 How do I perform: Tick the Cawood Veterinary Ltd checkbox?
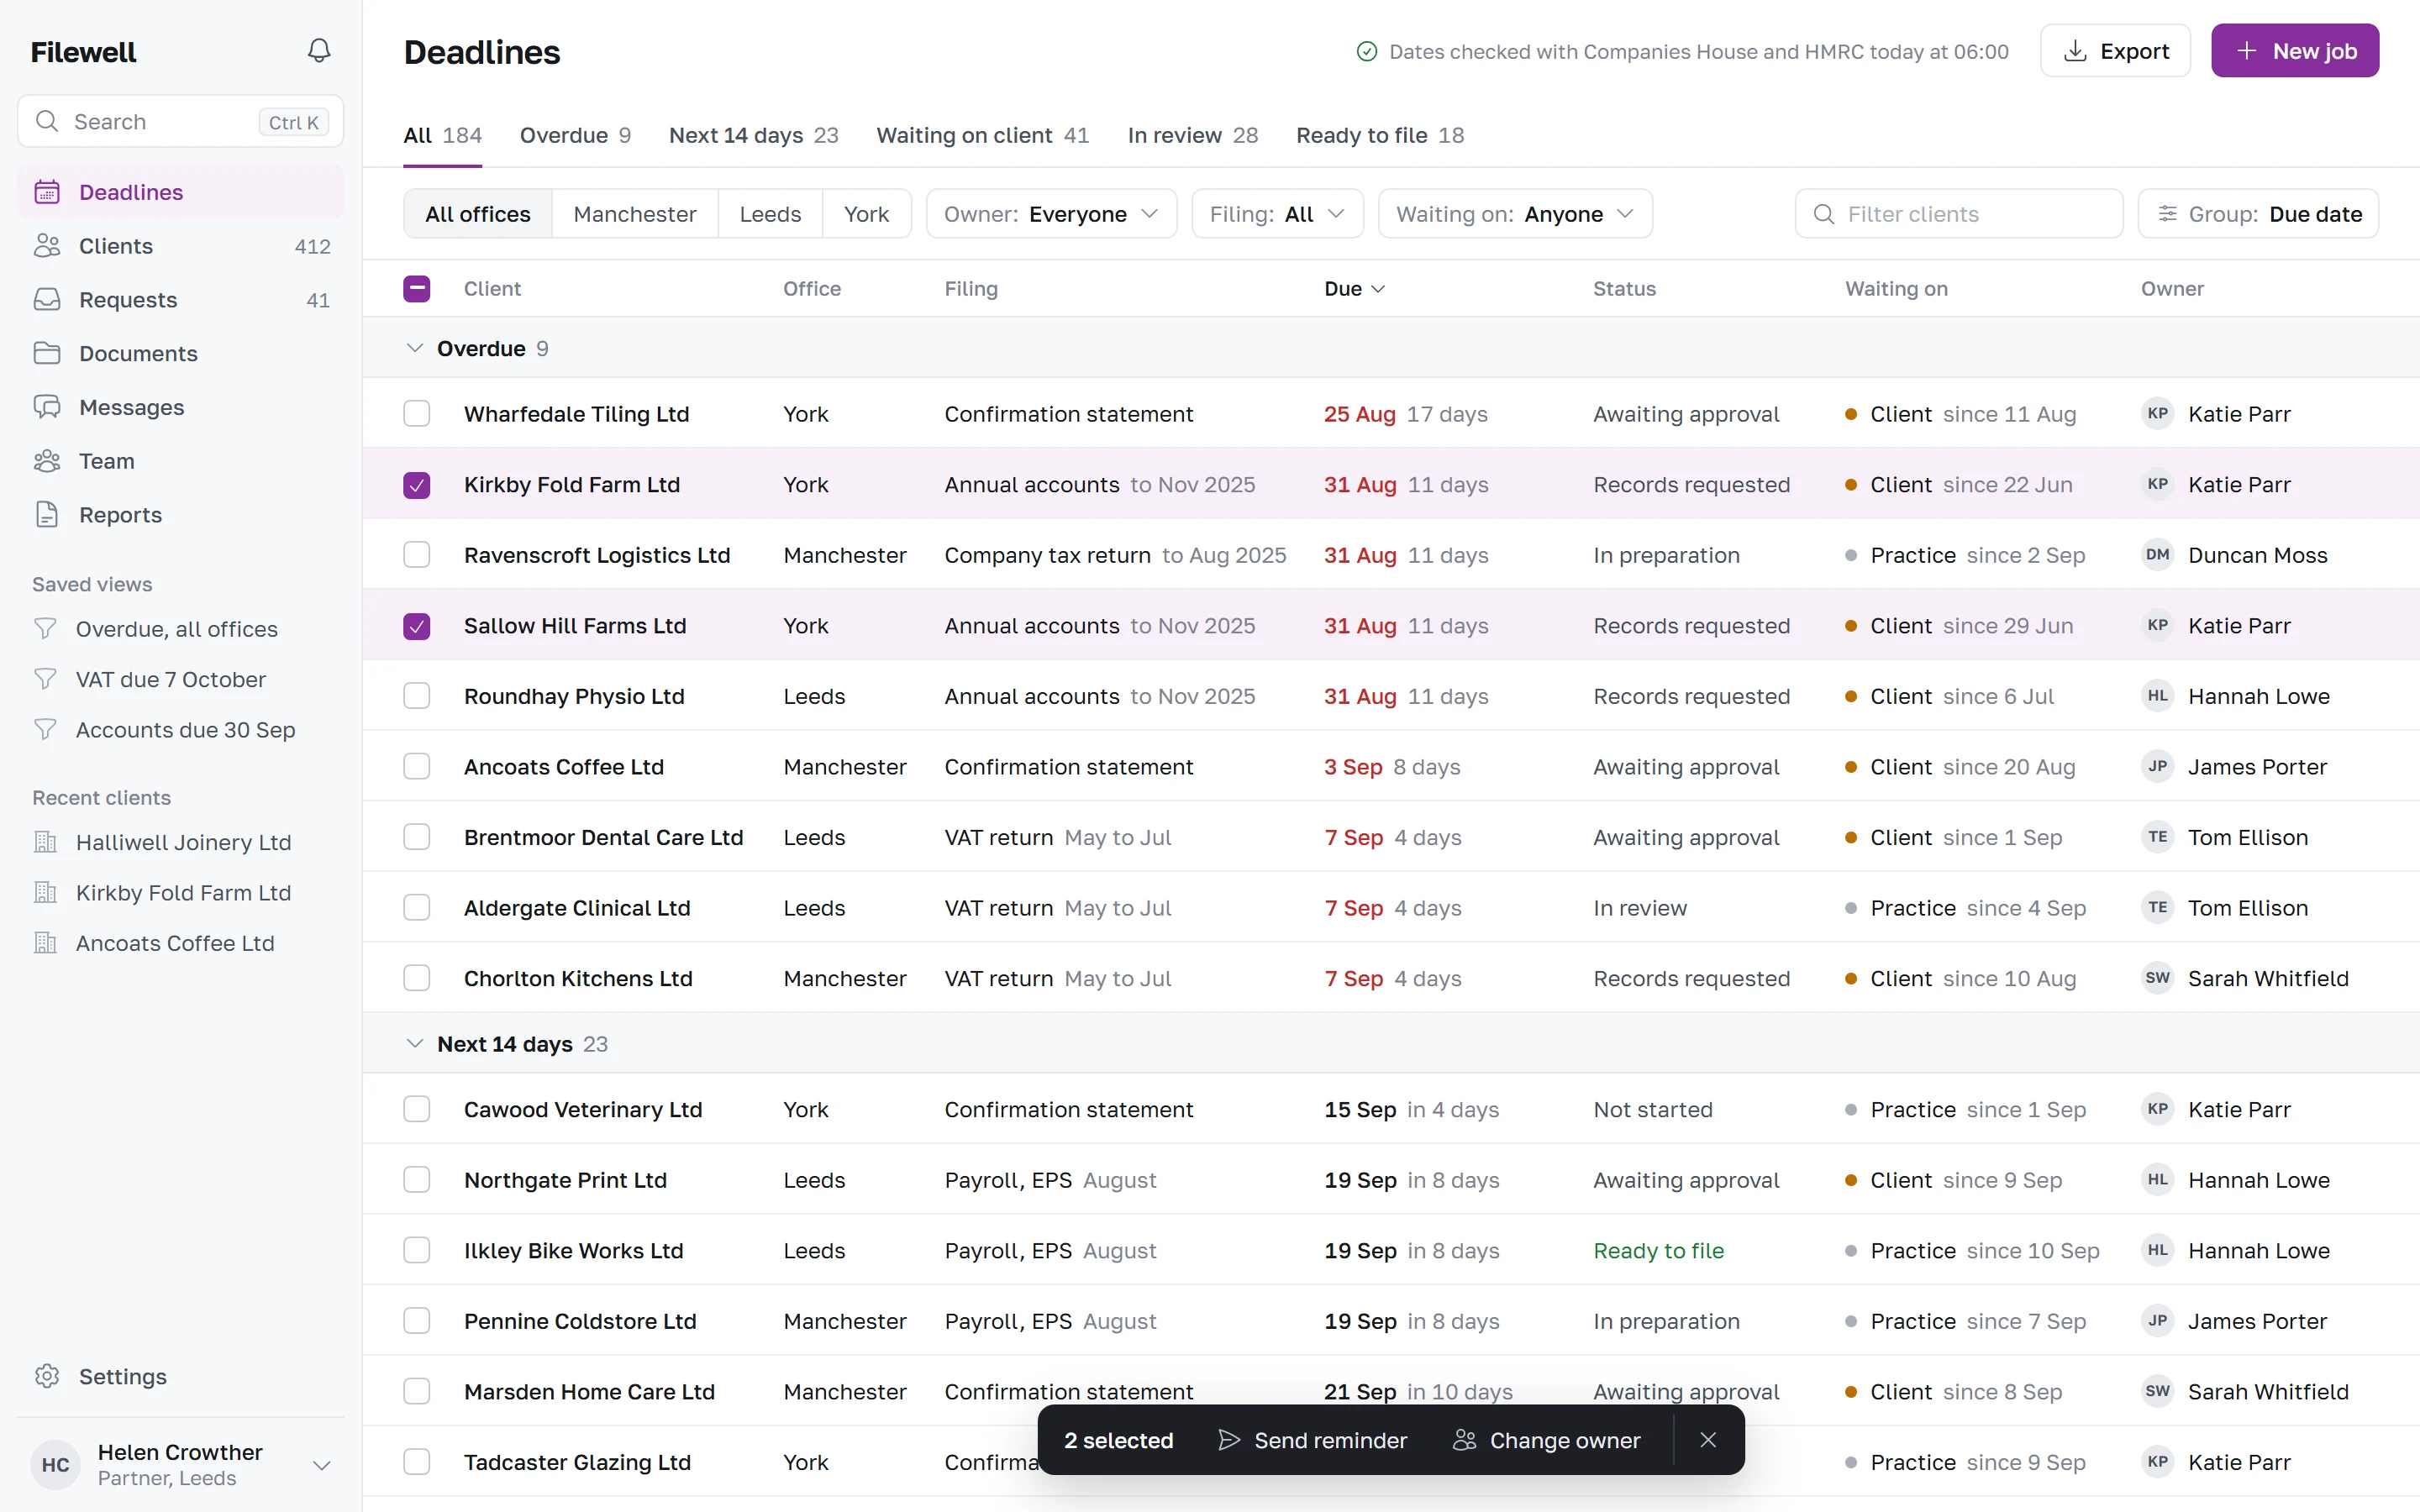[x=417, y=1109]
